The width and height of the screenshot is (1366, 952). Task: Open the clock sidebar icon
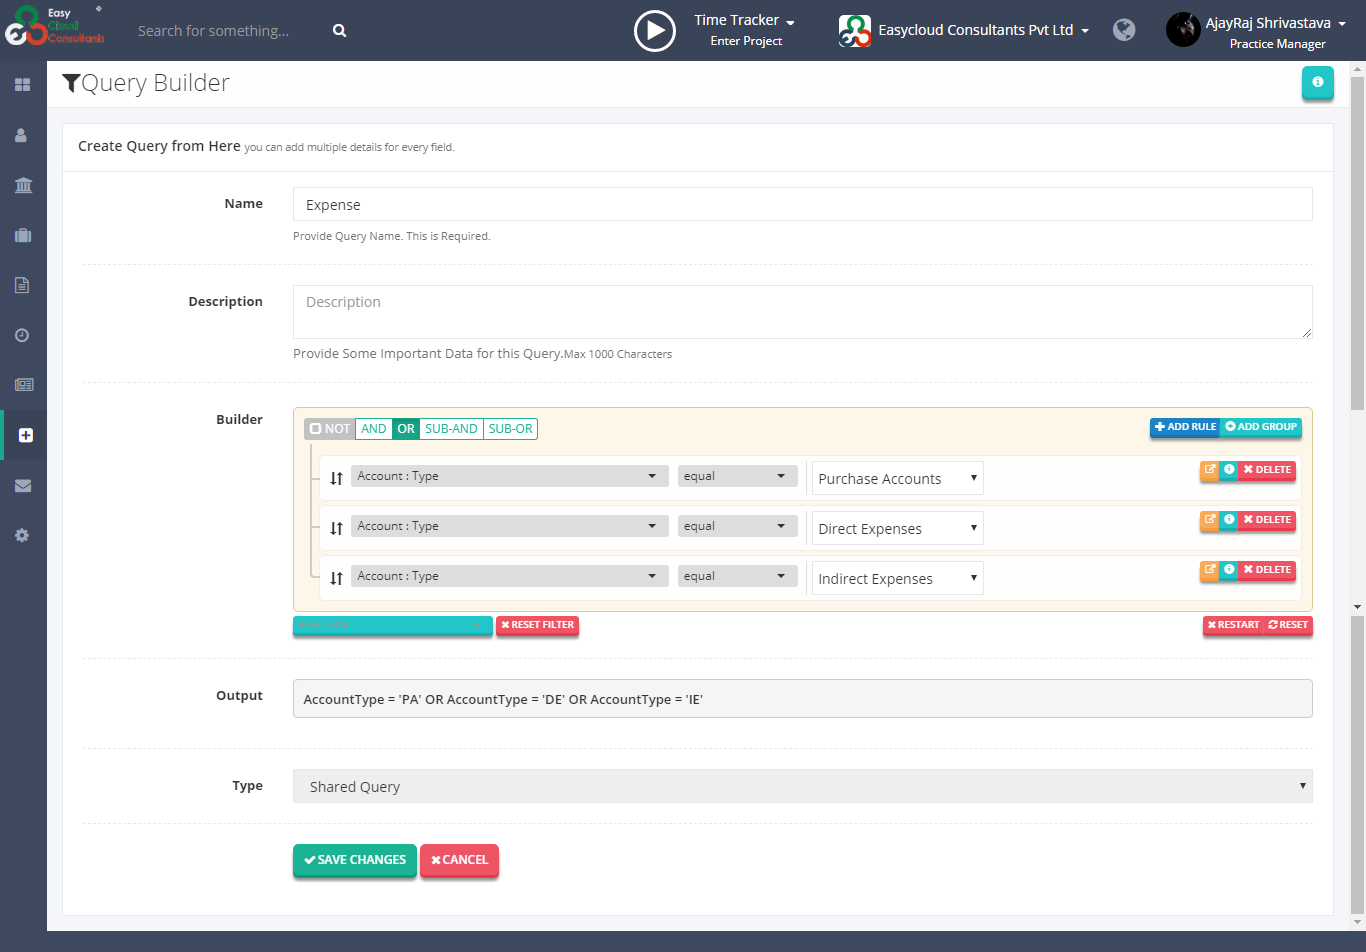[x=22, y=335]
